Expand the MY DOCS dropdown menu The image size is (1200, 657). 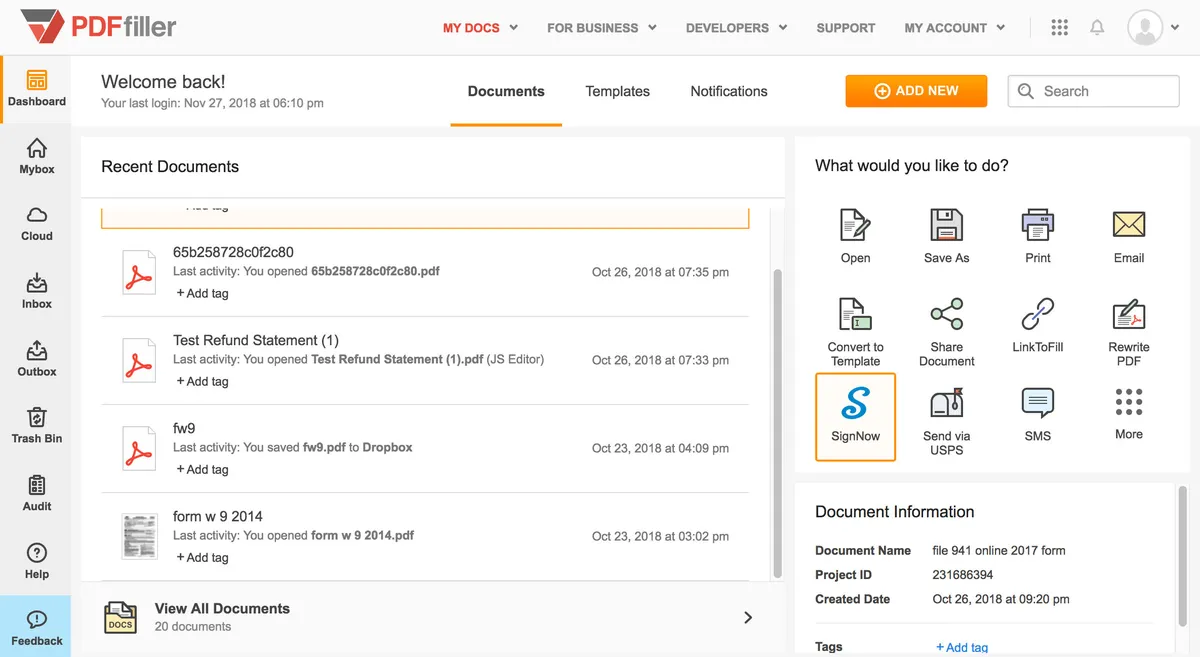(480, 28)
